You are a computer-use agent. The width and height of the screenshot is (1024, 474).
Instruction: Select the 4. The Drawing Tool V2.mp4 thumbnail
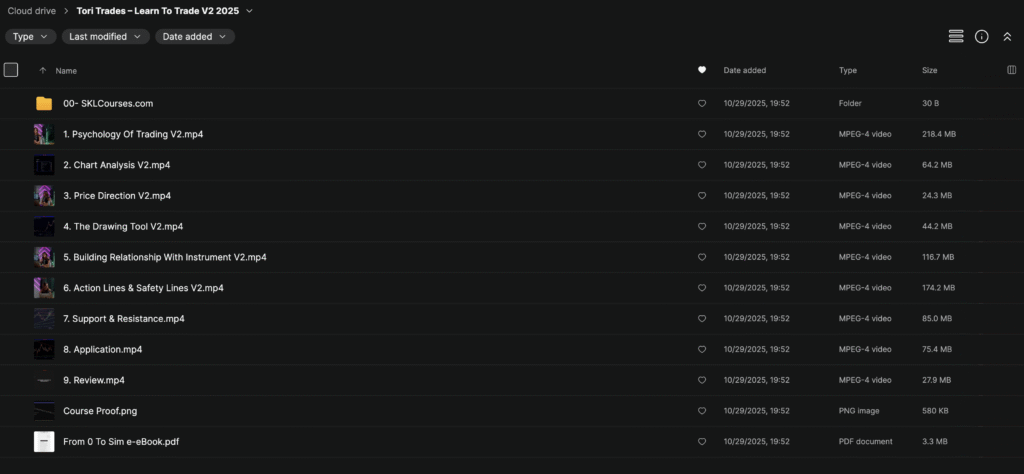[44, 226]
